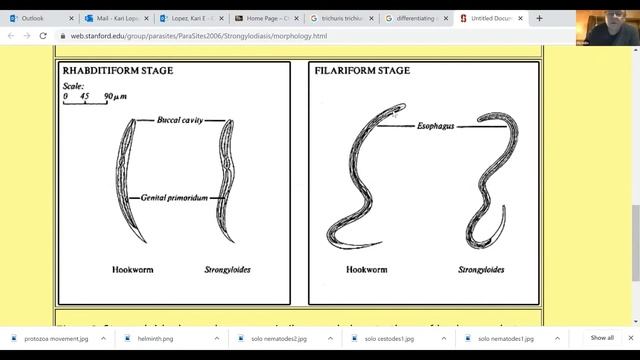The image size is (640, 360).
Task: Close the downloads bar
Action: coord(631,338)
